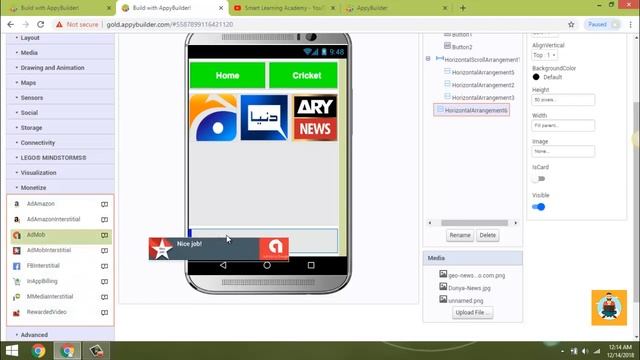640x360 pixels.
Task: Select the AdMobInterstitial component icon
Action: coord(16,251)
